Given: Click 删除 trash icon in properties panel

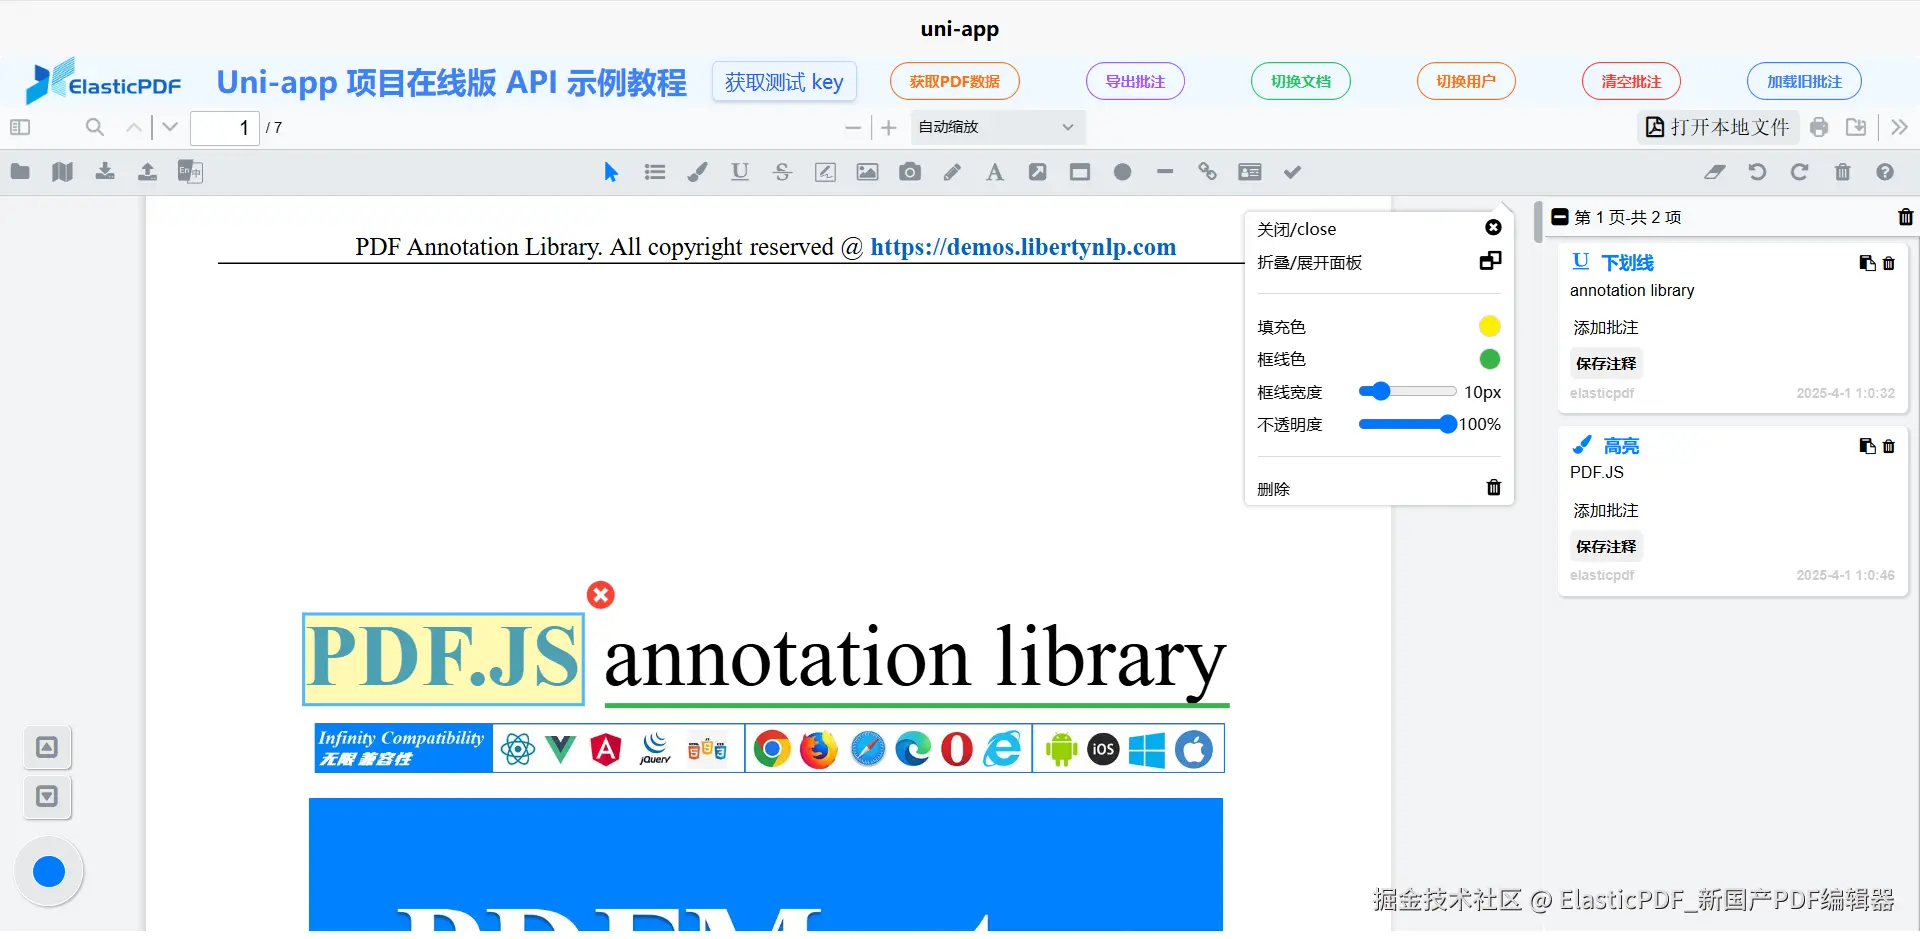Looking at the screenshot, I should 1494,488.
